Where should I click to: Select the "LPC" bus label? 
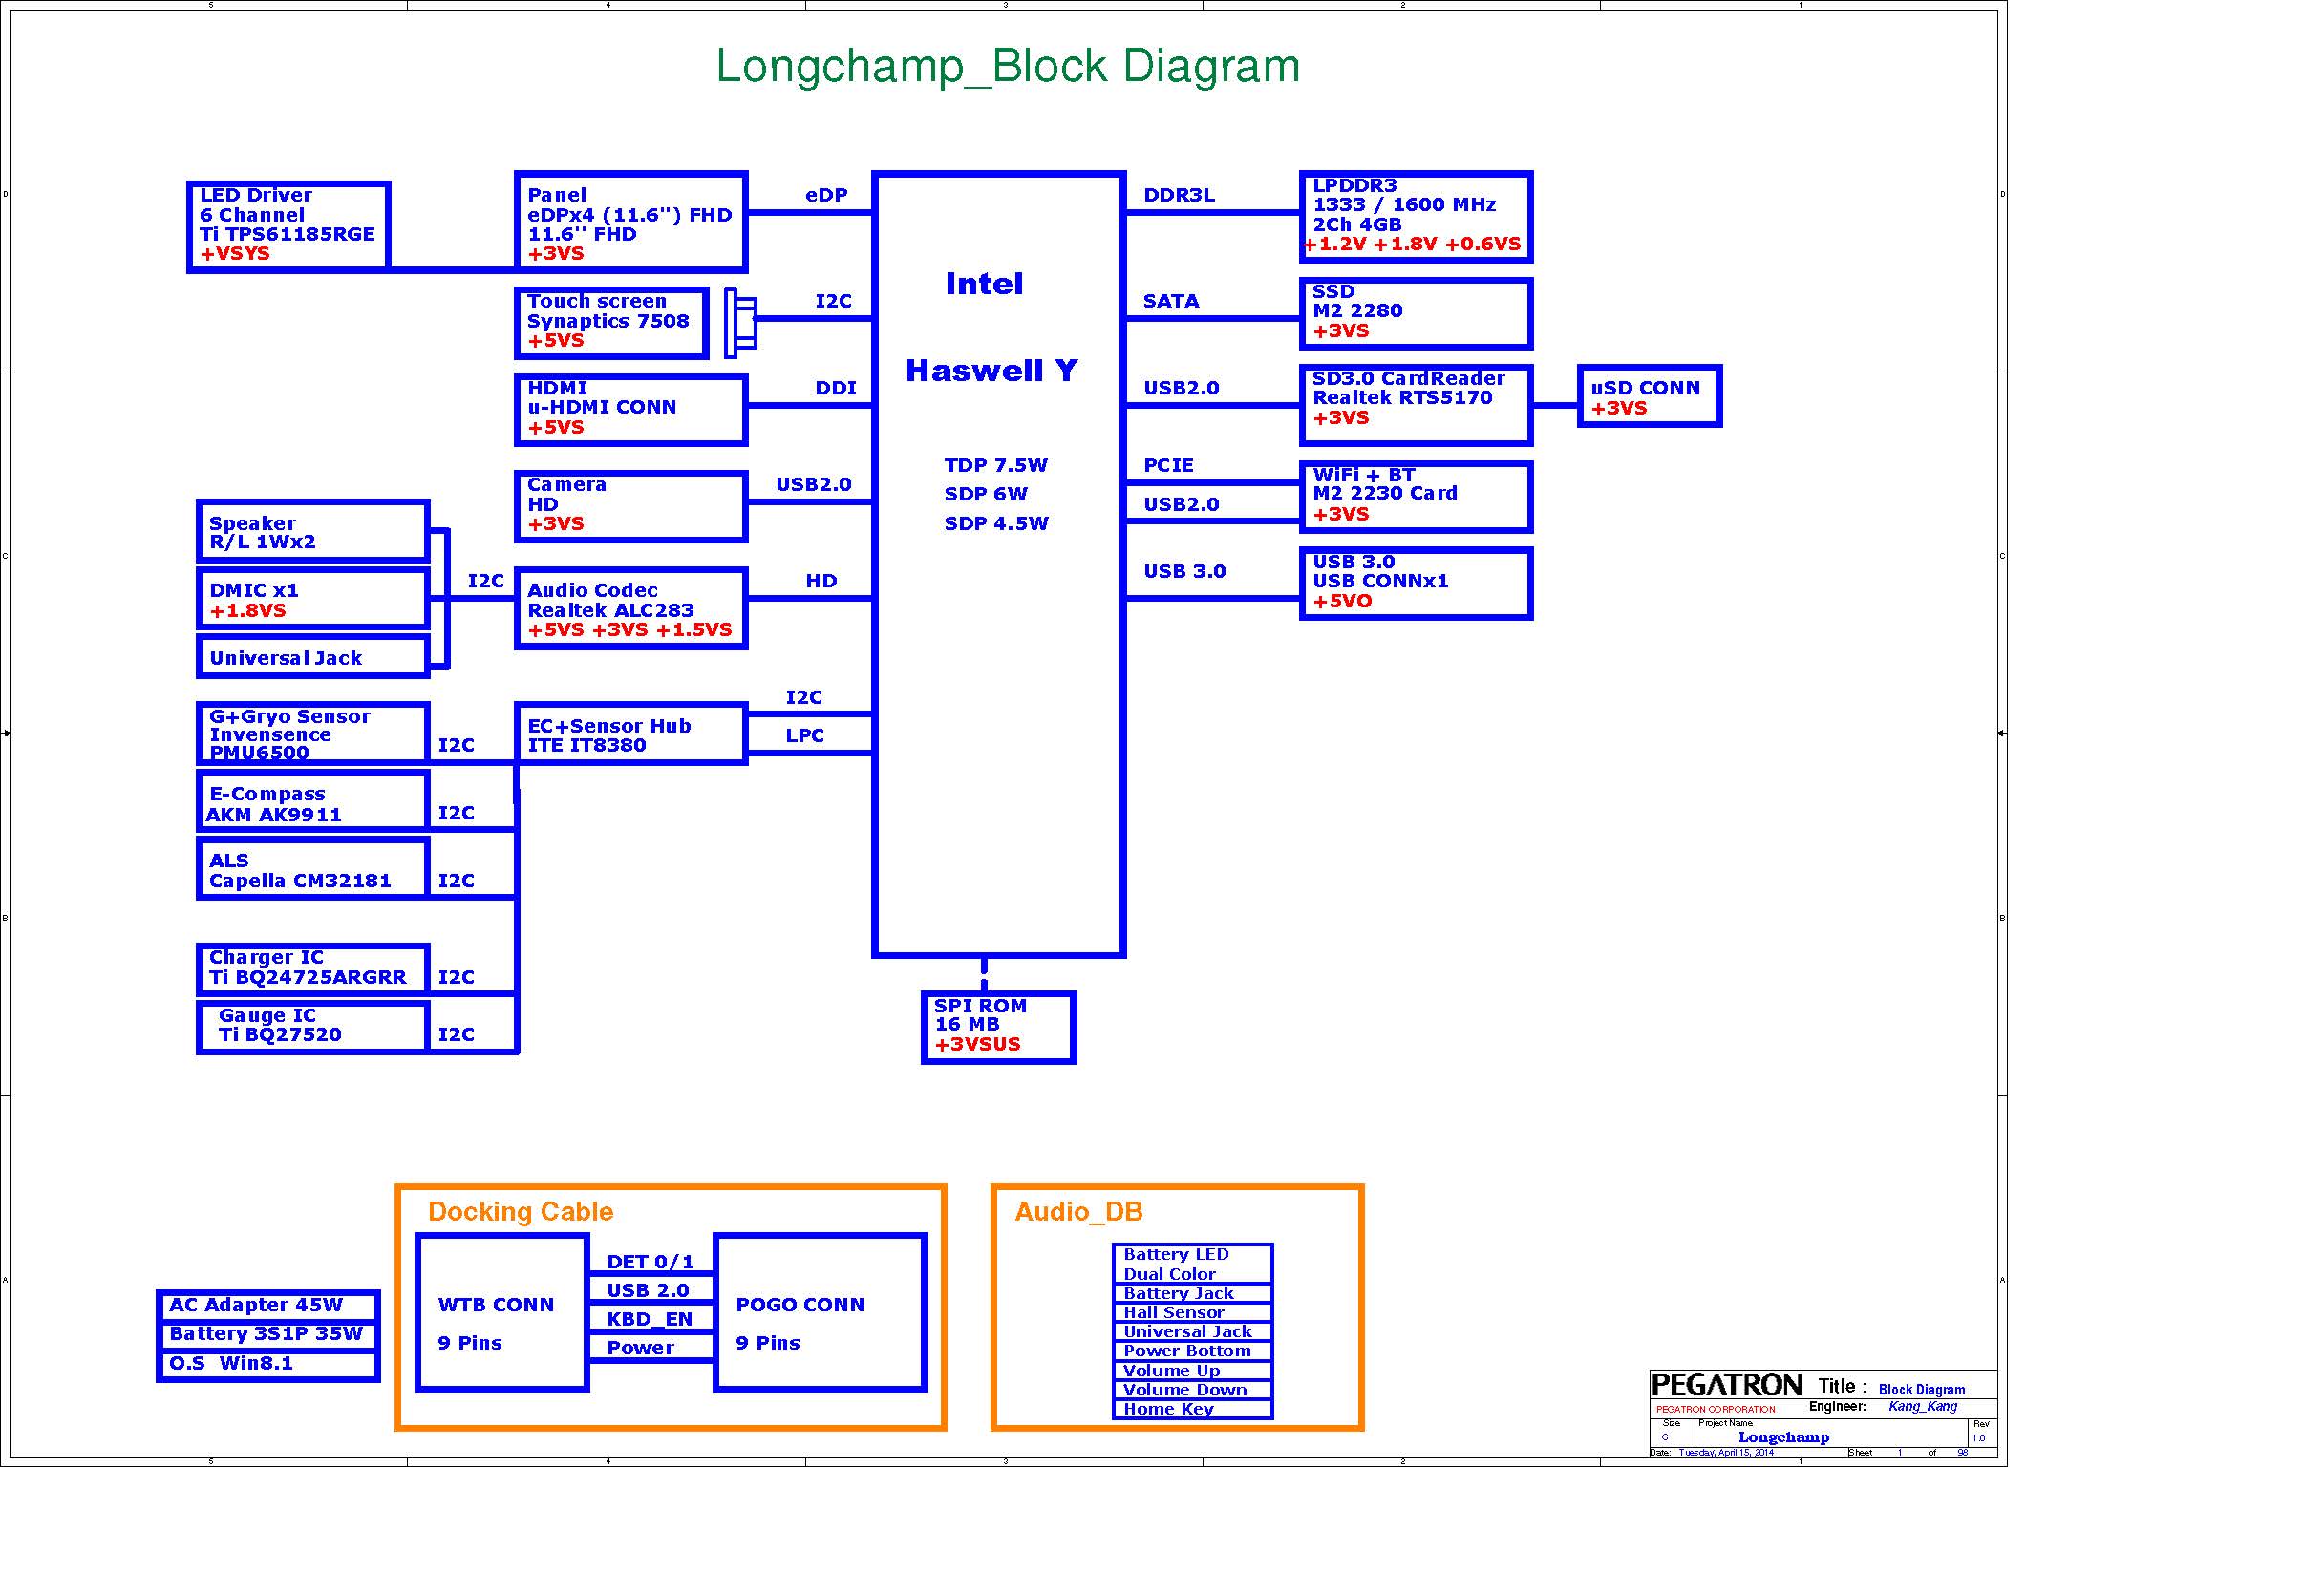pyautogui.click(x=804, y=735)
